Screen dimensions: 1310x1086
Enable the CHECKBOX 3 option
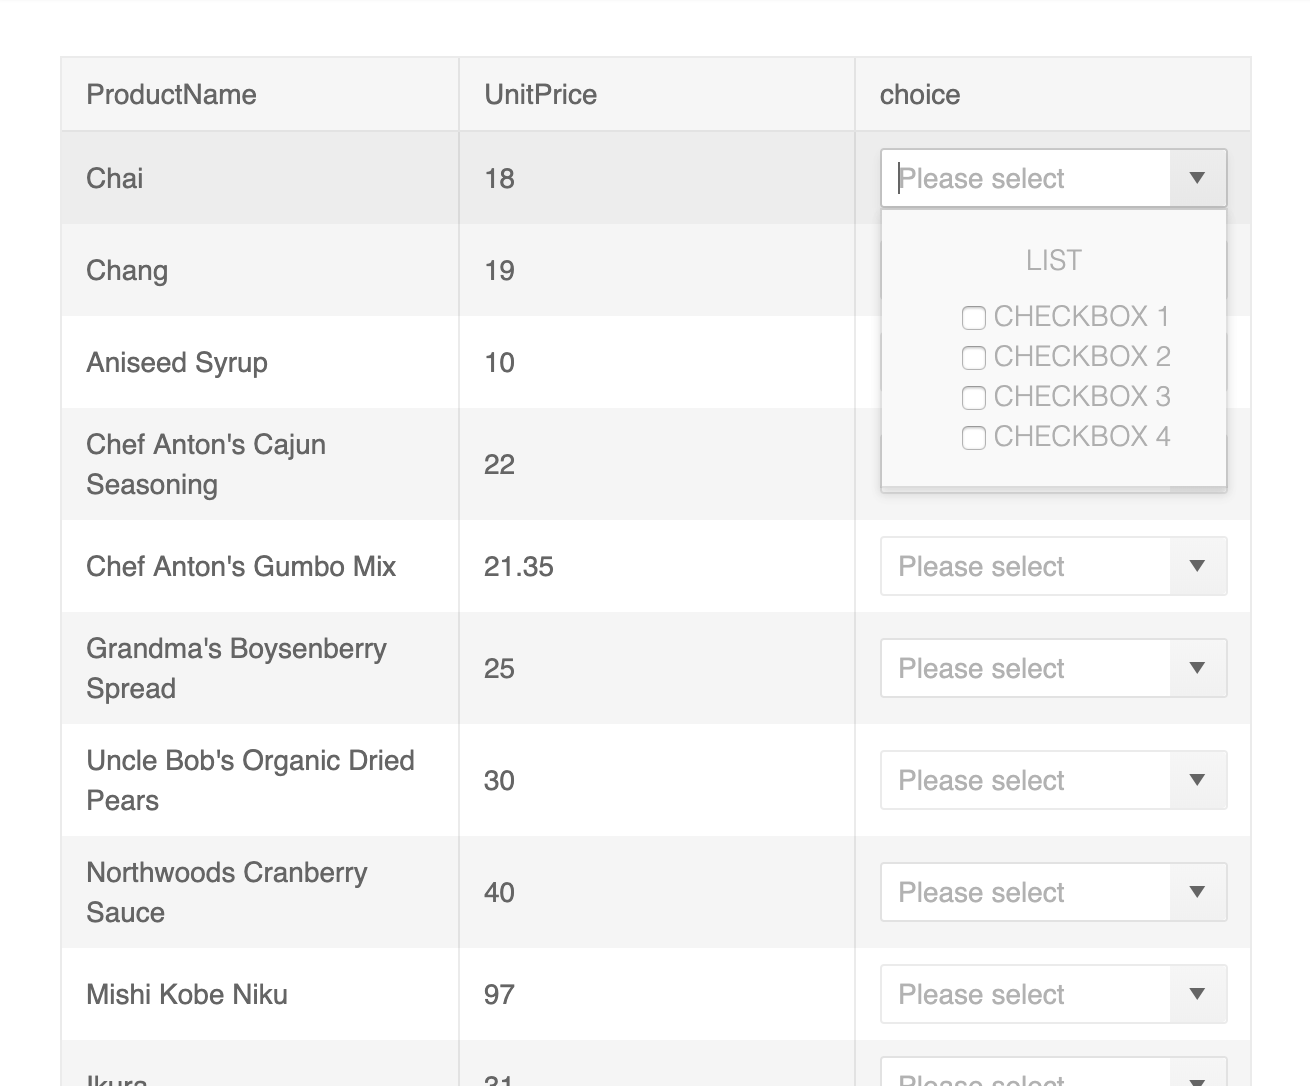974,398
